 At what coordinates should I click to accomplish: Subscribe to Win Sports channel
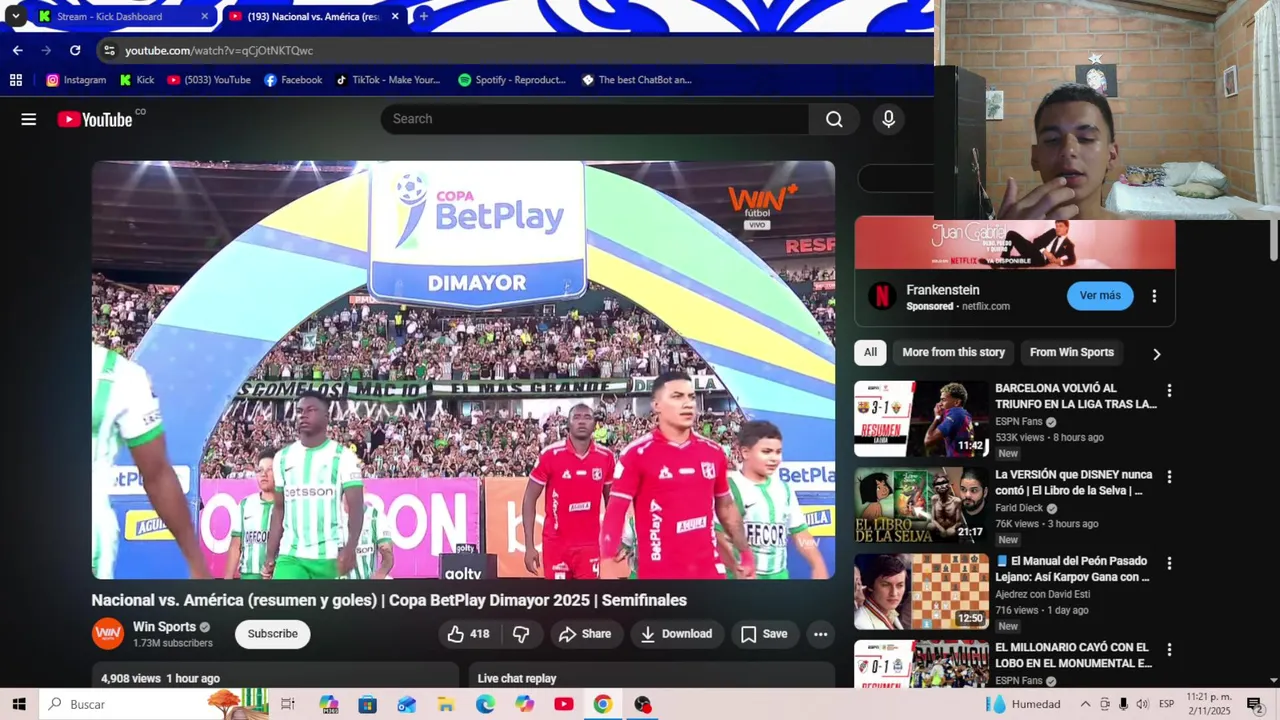(x=273, y=634)
